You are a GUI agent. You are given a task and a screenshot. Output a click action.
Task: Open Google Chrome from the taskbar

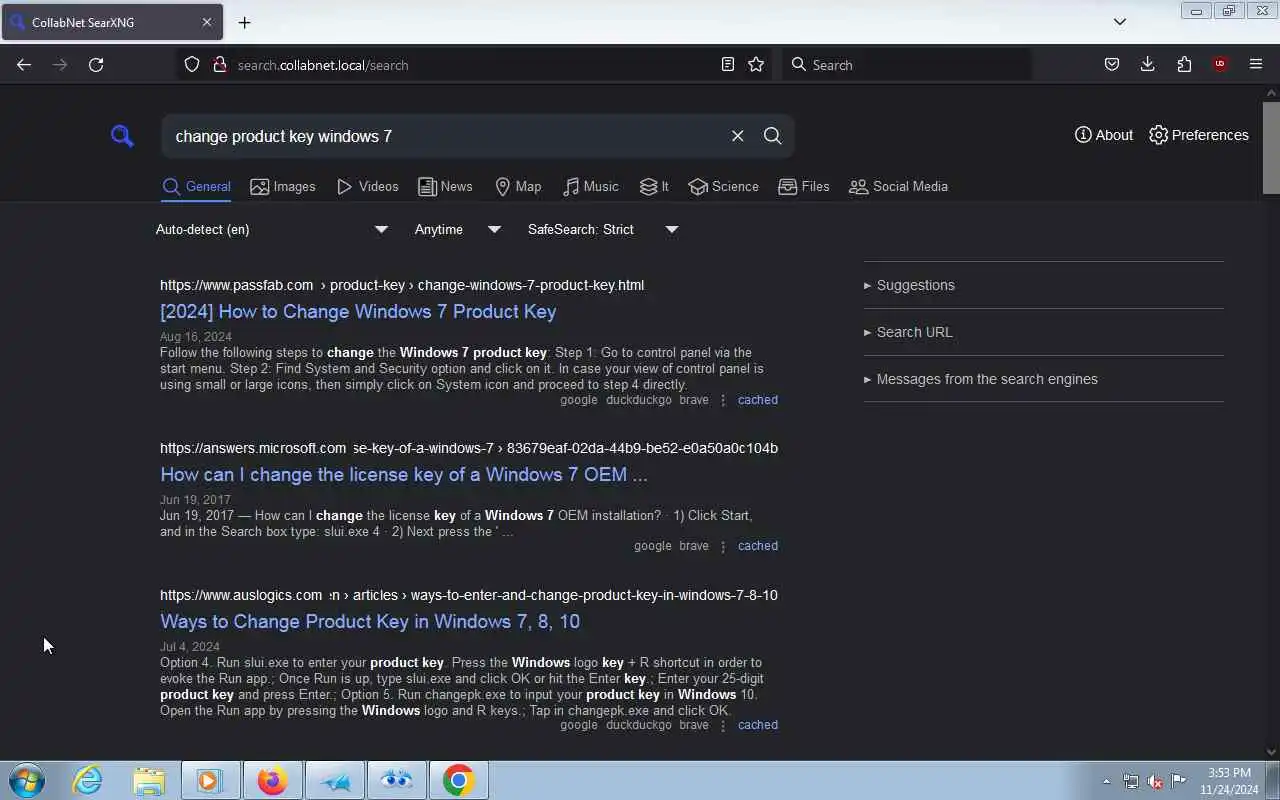click(458, 780)
